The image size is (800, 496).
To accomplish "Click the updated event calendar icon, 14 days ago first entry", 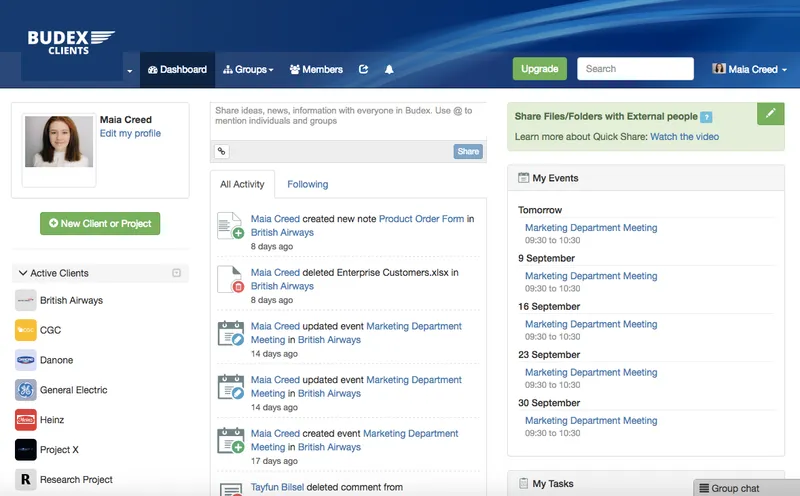I will pyautogui.click(x=231, y=333).
